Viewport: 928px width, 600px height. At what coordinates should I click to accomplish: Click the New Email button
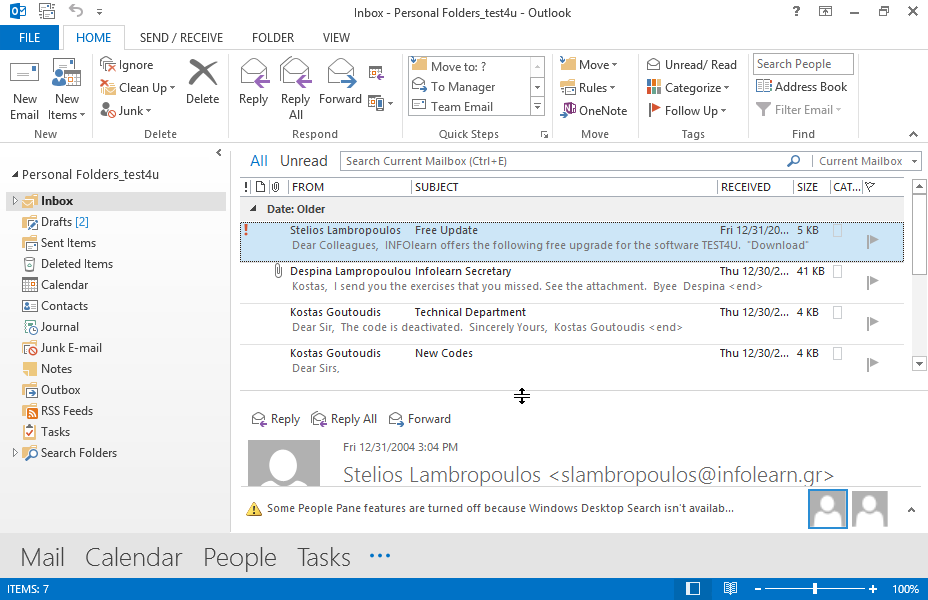click(24, 90)
